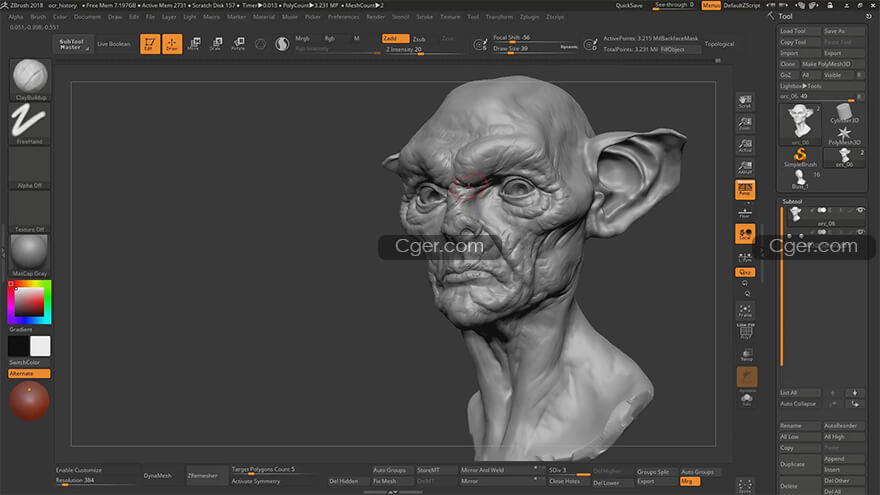Image resolution: width=880 pixels, height=495 pixels.
Task: Toggle Zadd sculpt mode
Action: click(395, 38)
